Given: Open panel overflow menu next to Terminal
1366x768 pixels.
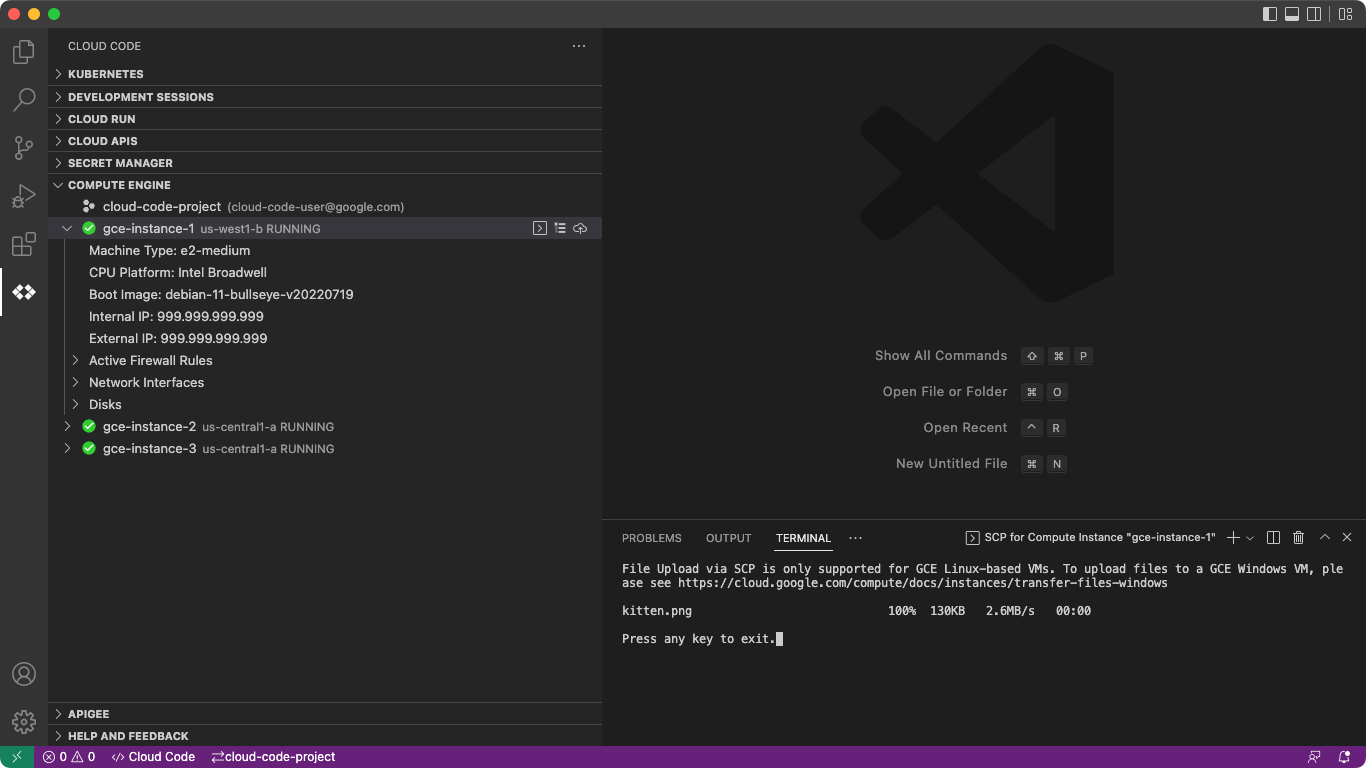Looking at the screenshot, I should click(x=855, y=538).
